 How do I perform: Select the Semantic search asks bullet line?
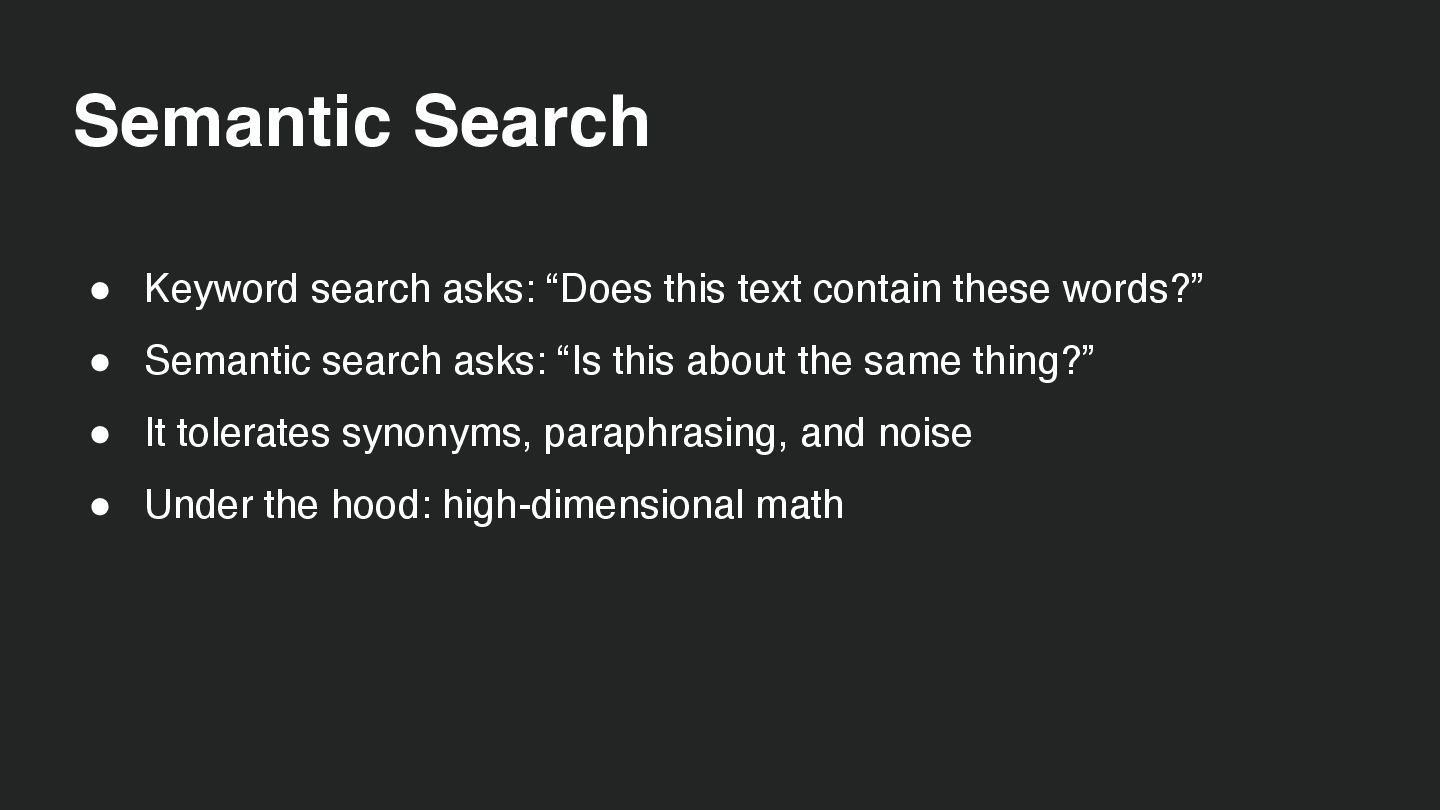(x=619, y=361)
